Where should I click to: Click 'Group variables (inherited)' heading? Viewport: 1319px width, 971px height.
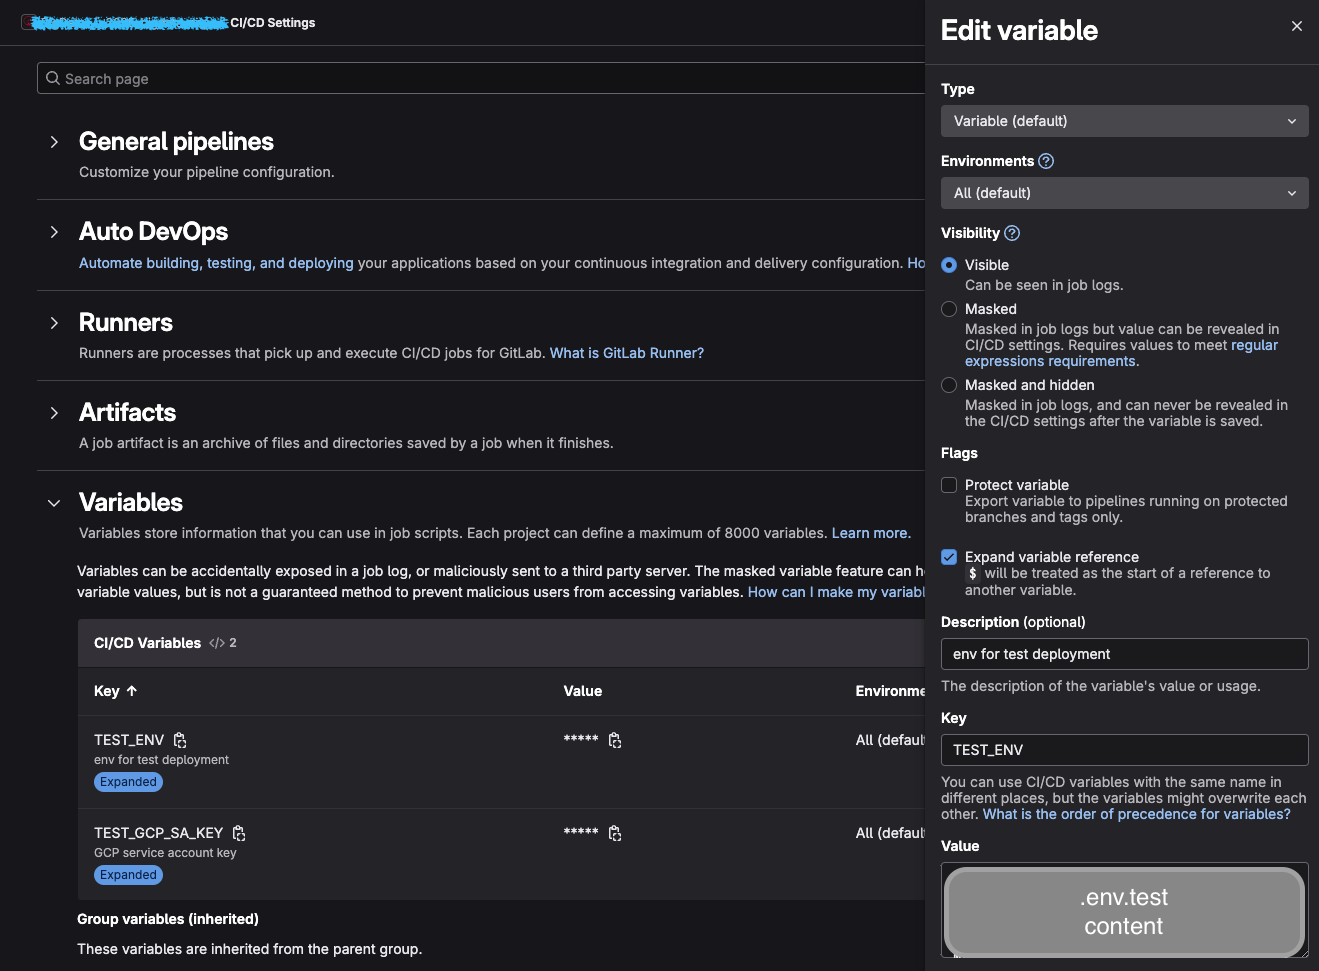click(x=168, y=919)
